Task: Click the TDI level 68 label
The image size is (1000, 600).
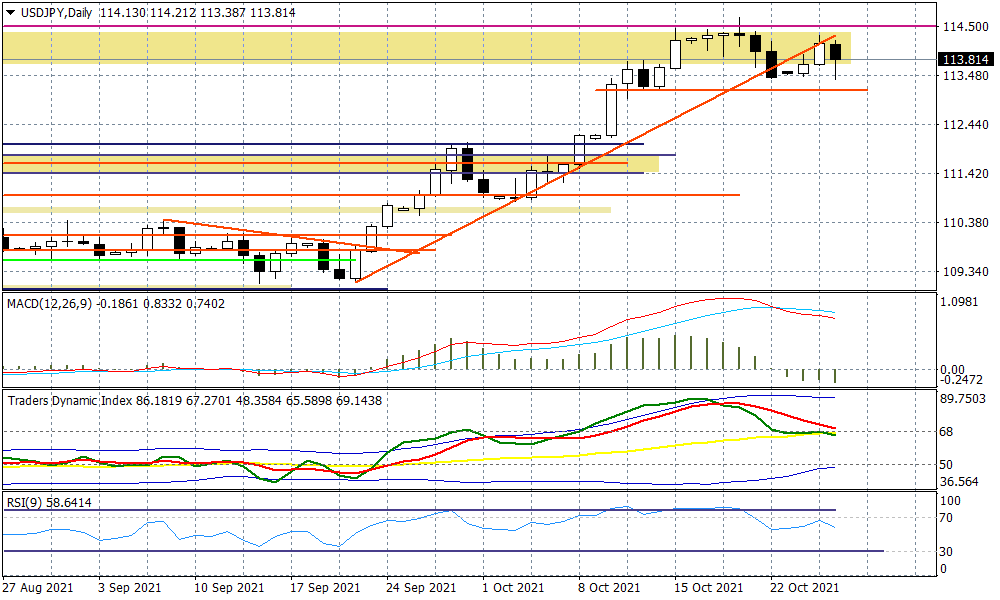Action: click(946, 432)
